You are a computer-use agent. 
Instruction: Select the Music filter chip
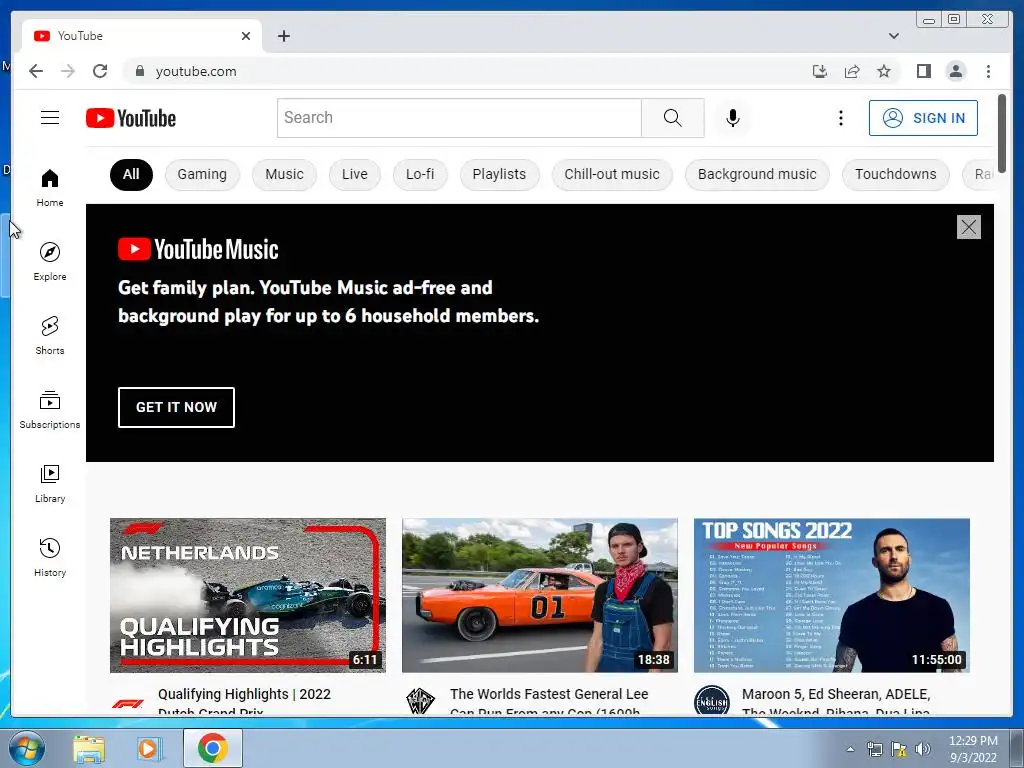coord(284,174)
